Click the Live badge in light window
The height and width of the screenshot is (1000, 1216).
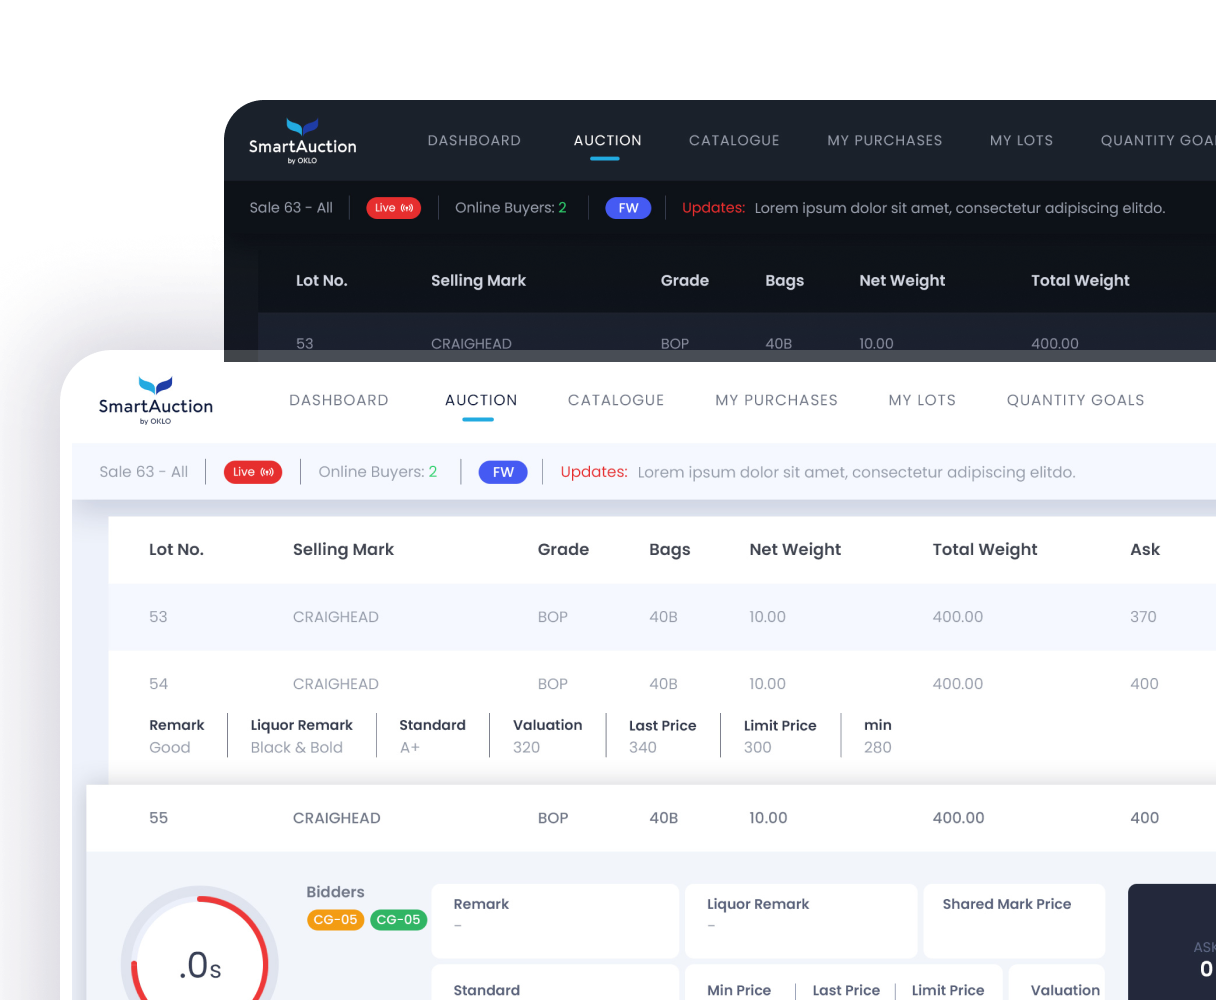pyautogui.click(x=253, y=472)
